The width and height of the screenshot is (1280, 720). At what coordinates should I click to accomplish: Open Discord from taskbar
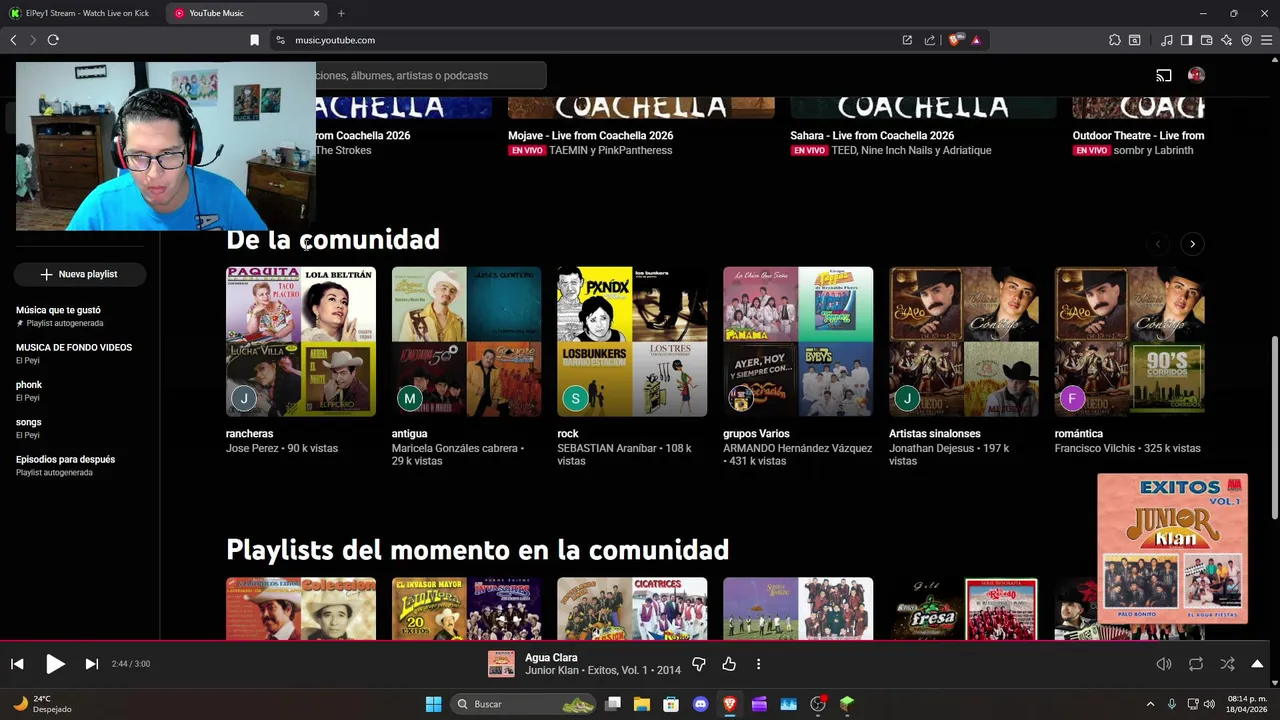coord(700,704)
